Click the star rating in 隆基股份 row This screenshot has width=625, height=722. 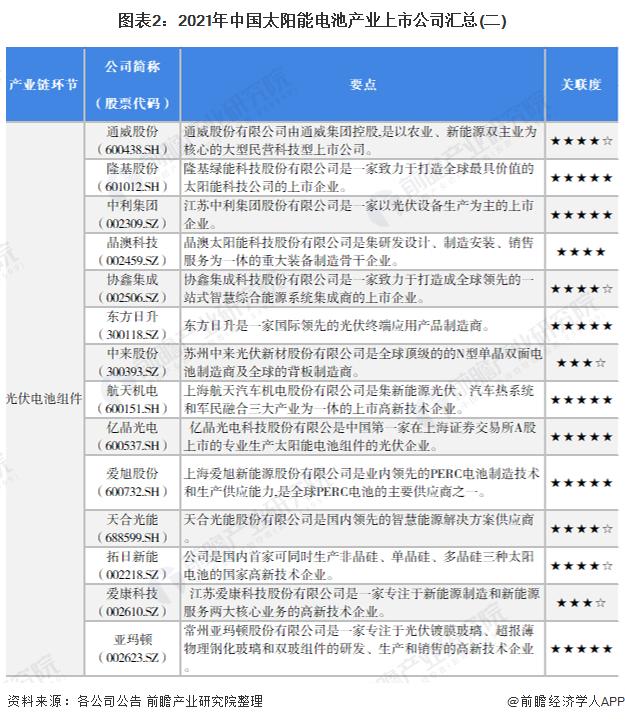pos(582,178)
